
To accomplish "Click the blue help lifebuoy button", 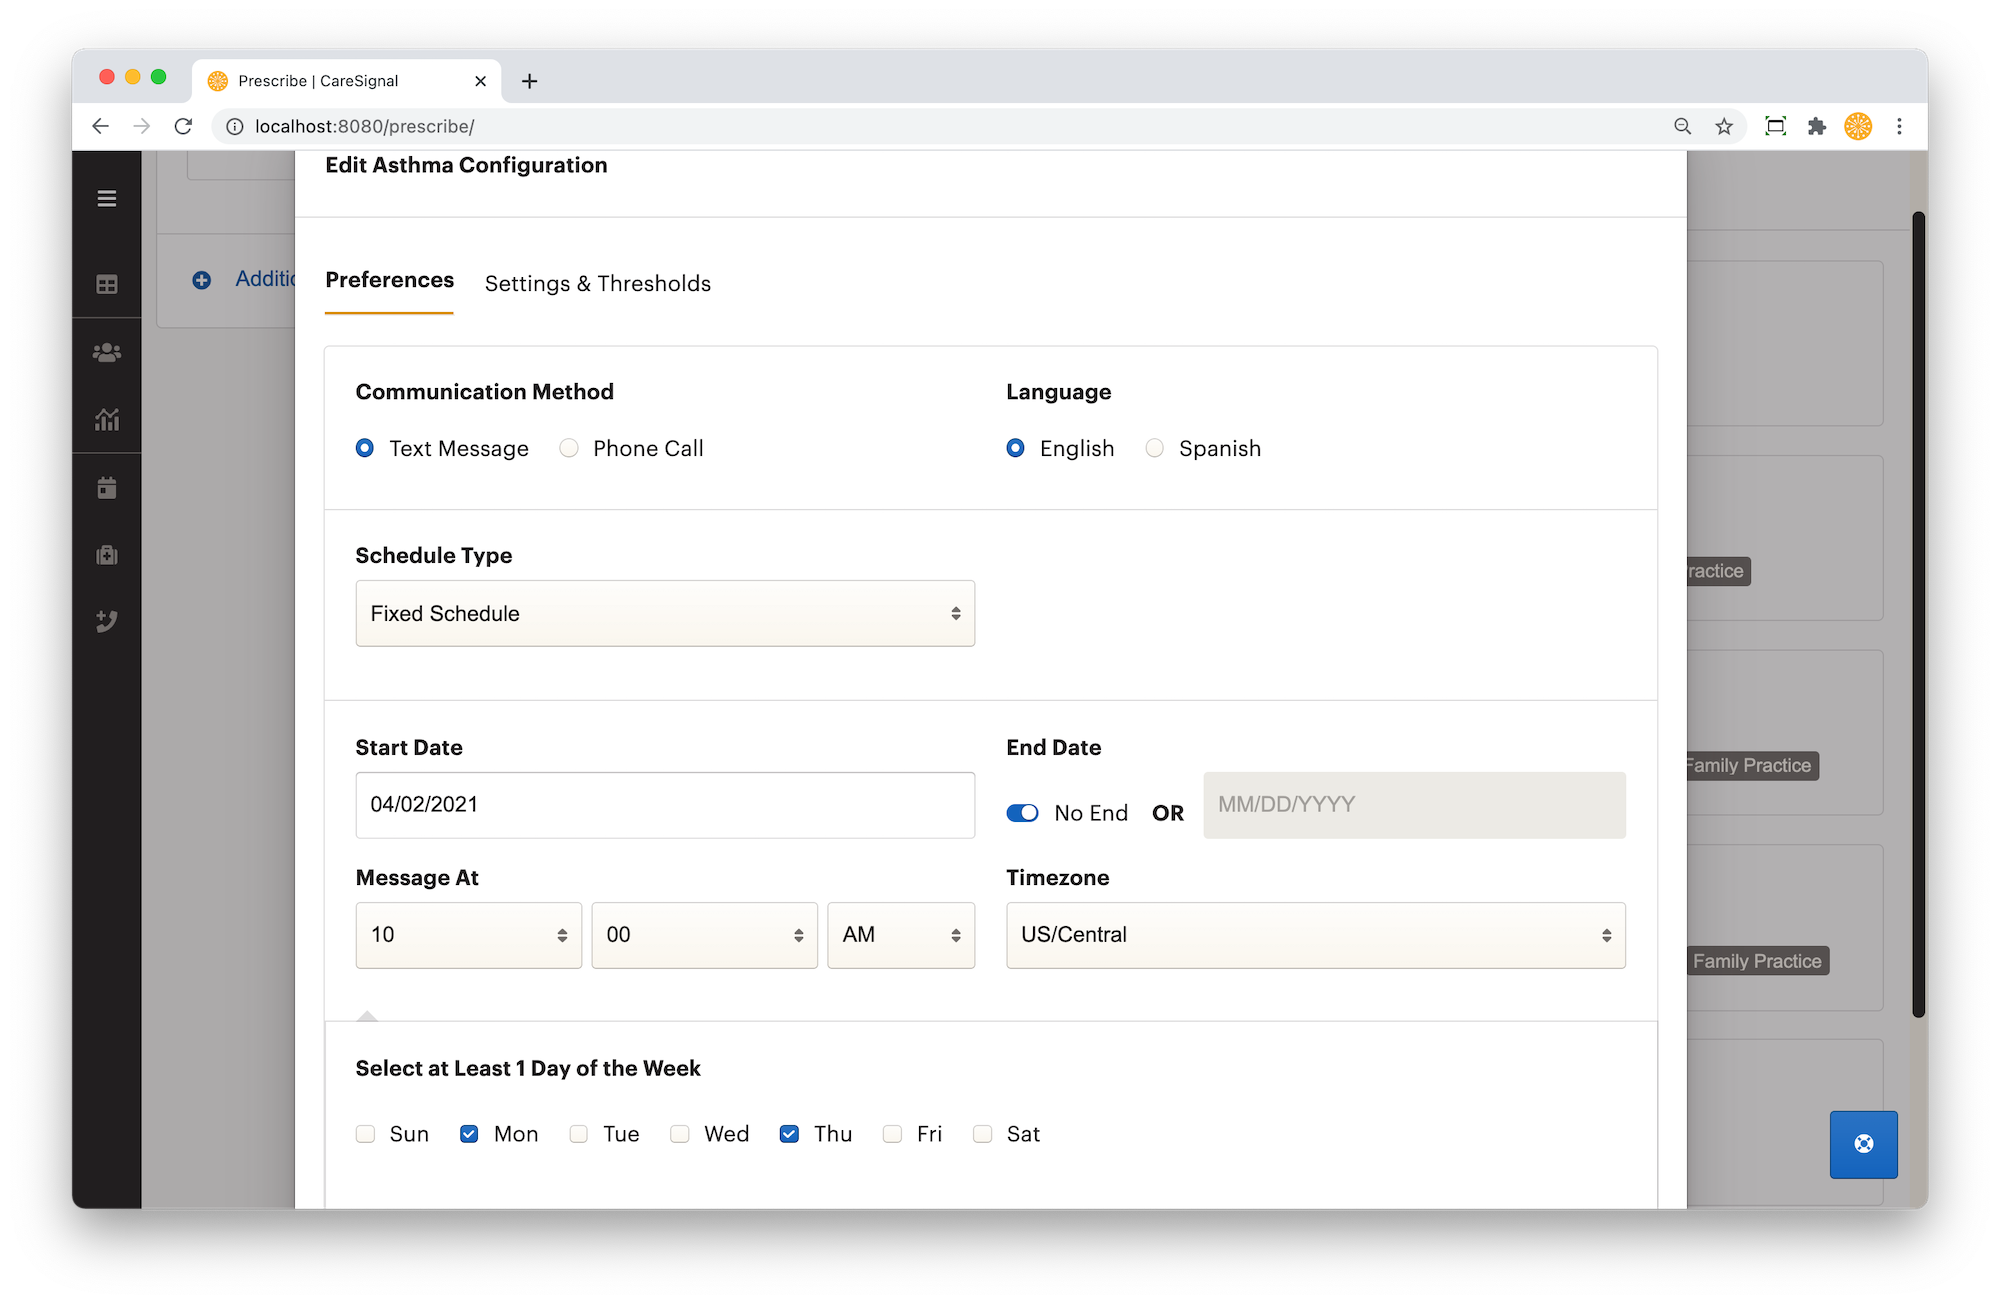I will pyautogui.click(x=1863, y=1144).
